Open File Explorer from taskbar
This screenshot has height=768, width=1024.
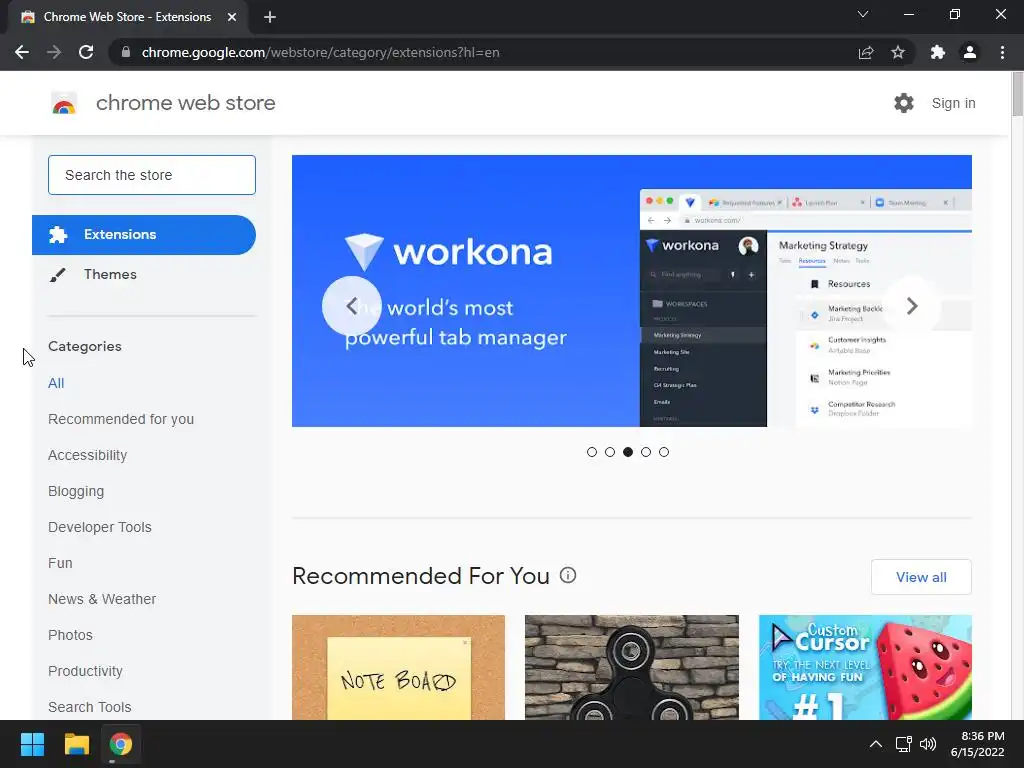[76, 744]
